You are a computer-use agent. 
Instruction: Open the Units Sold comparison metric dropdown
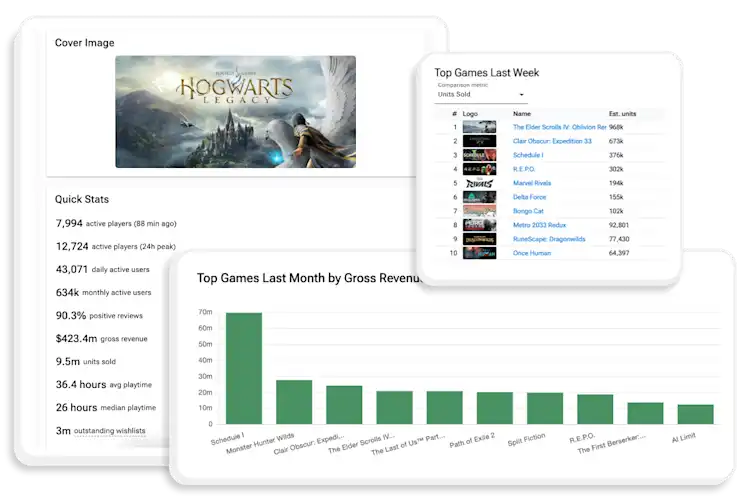point(481,94)
